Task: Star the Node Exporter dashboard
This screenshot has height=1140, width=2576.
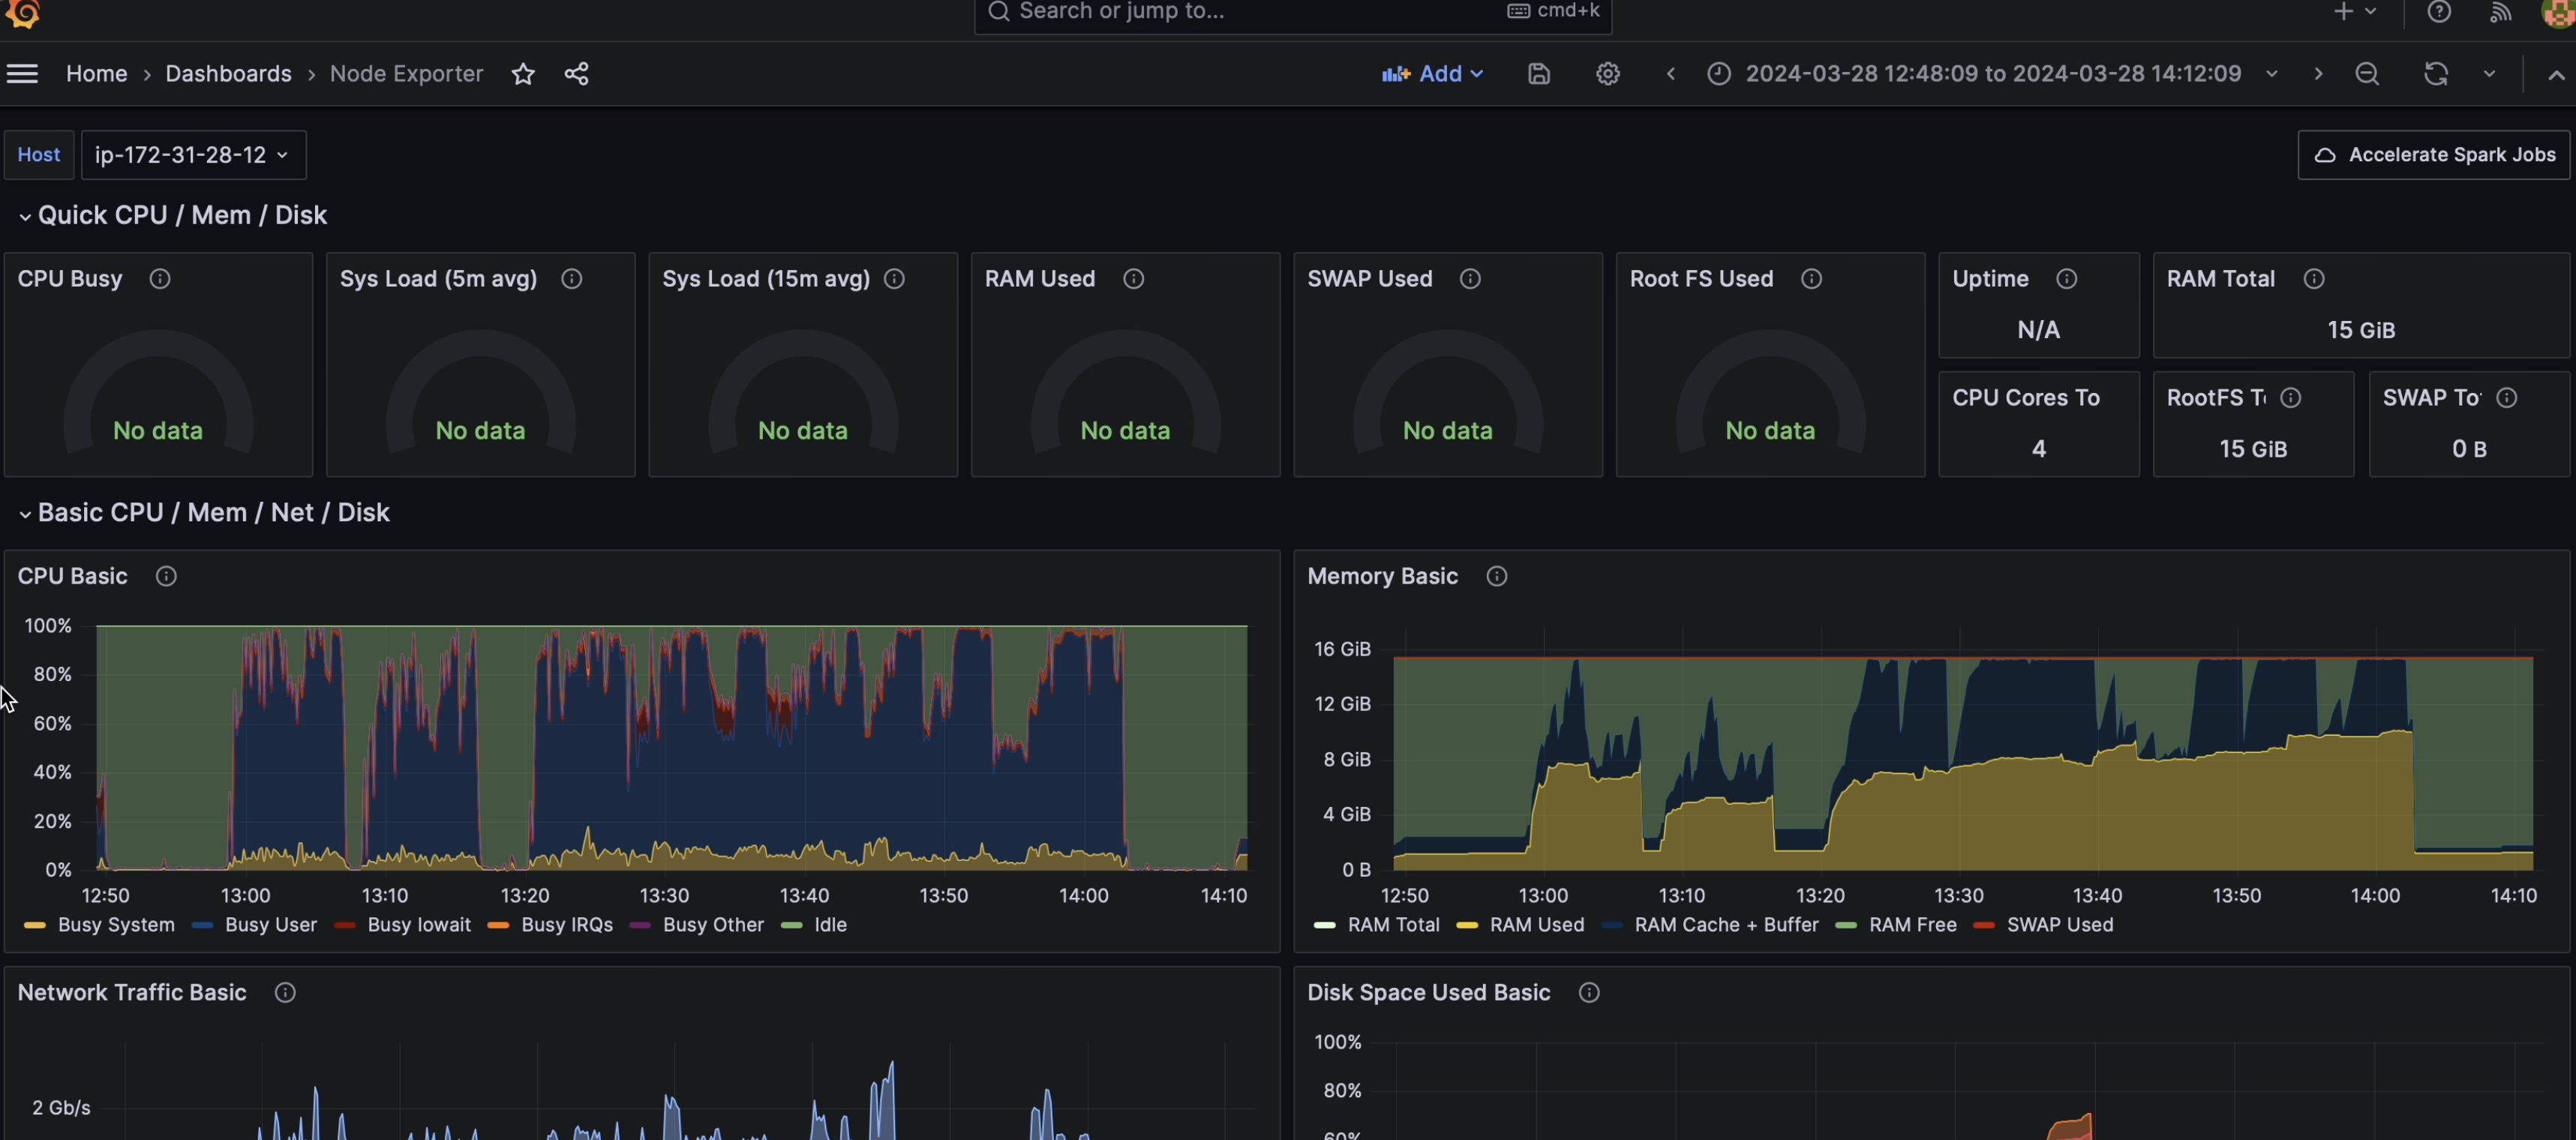Action: point(523,73)
